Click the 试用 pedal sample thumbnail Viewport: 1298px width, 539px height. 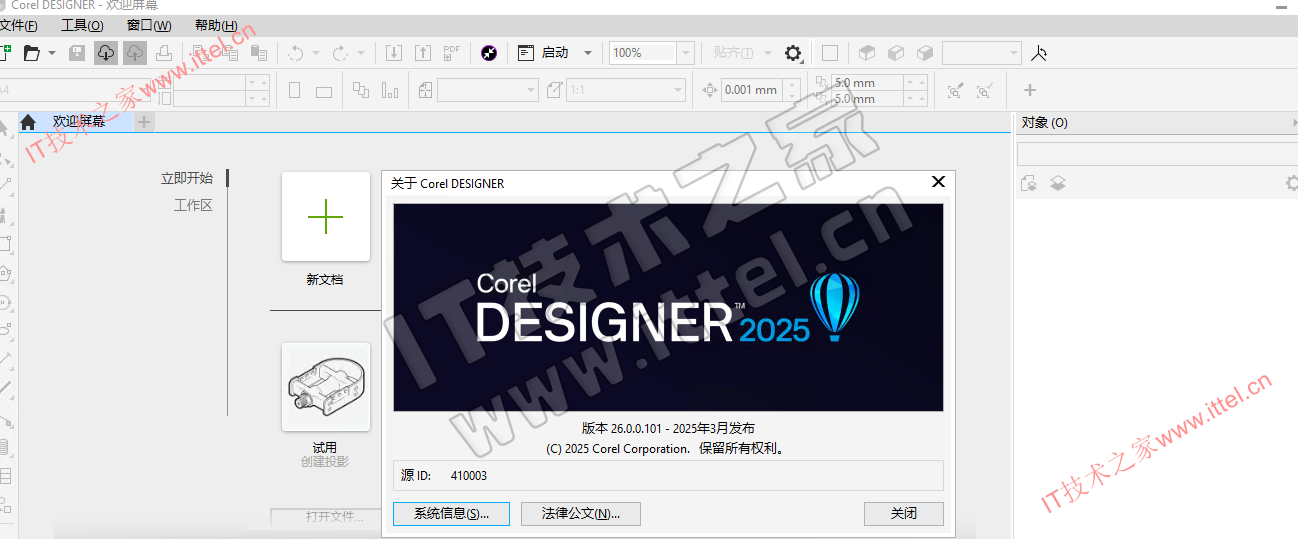point(325,387)
